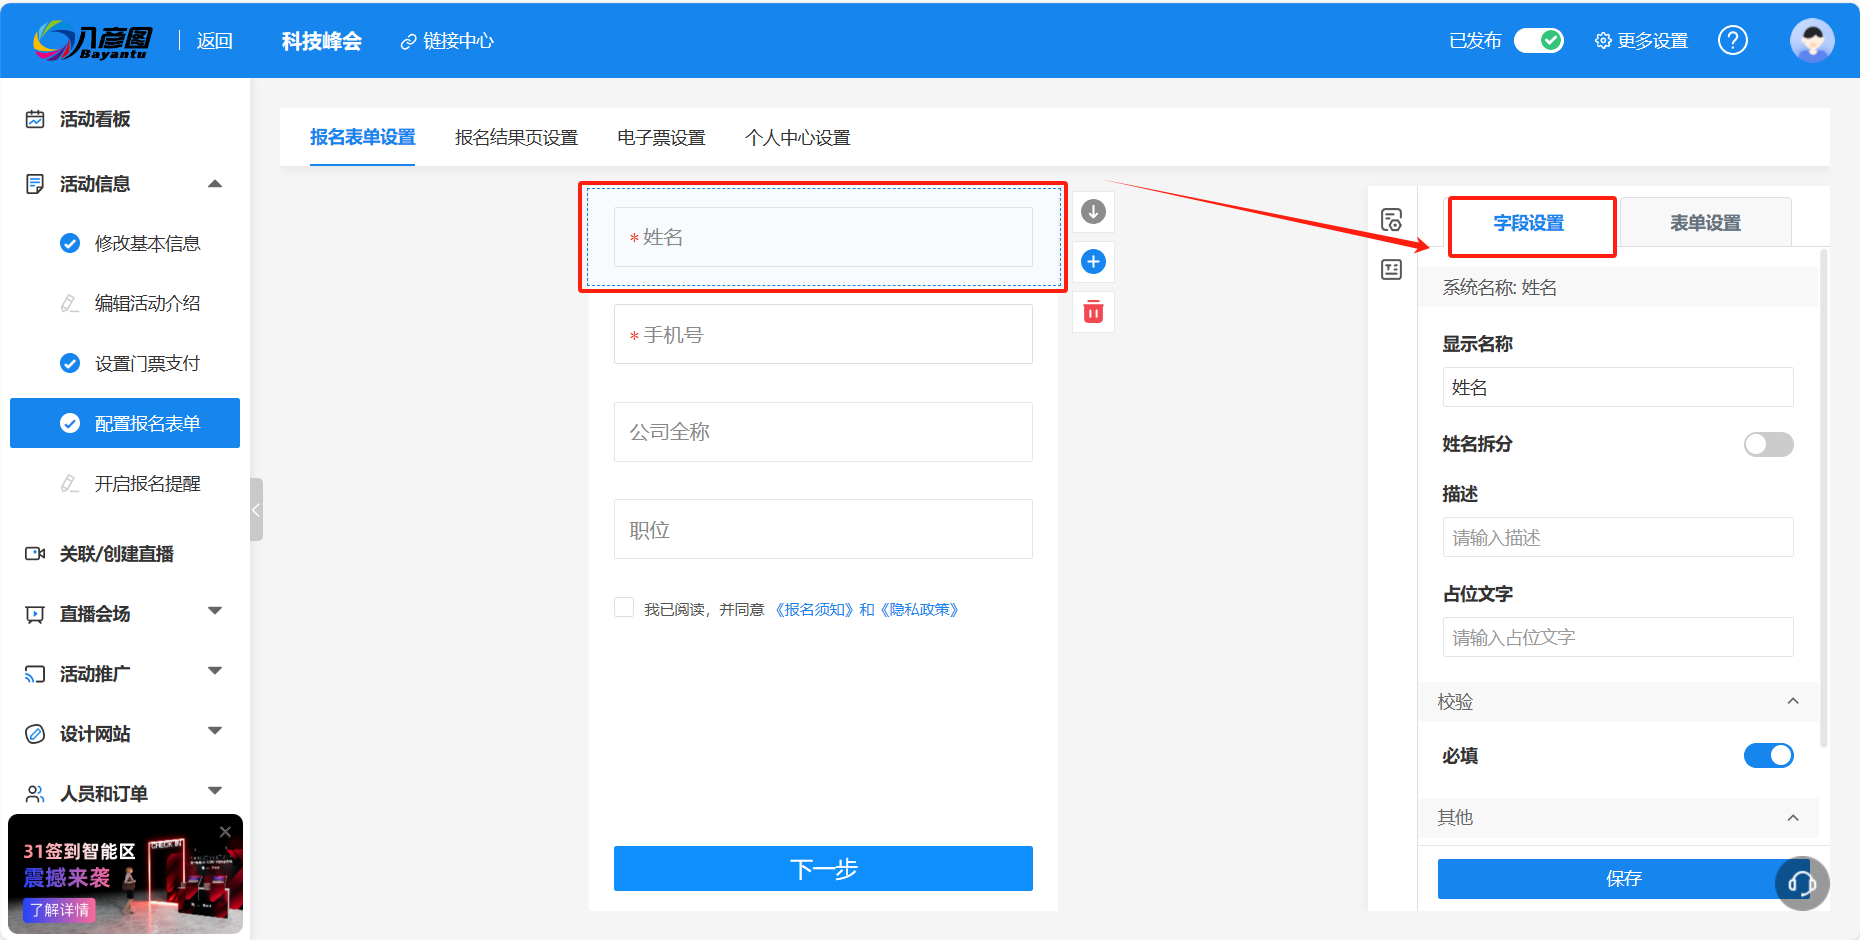Click the 请输入占位文字 input field
Screen dimensions: 1860x940
click(x=1617, y=637)
